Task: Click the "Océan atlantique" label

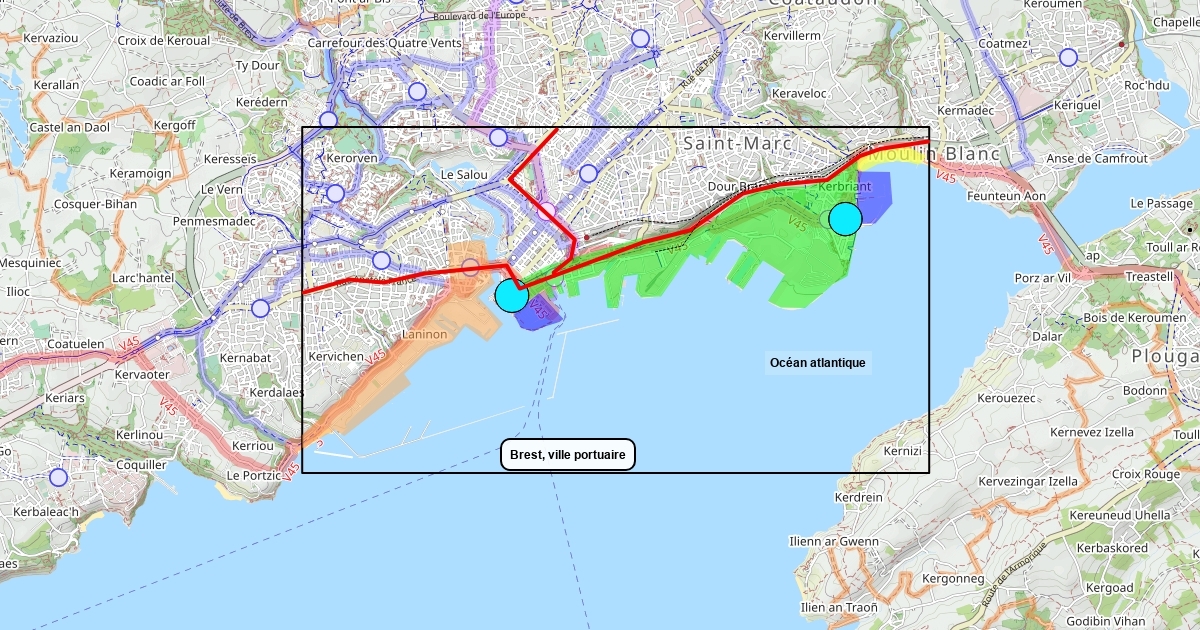Action: [817, 363]
